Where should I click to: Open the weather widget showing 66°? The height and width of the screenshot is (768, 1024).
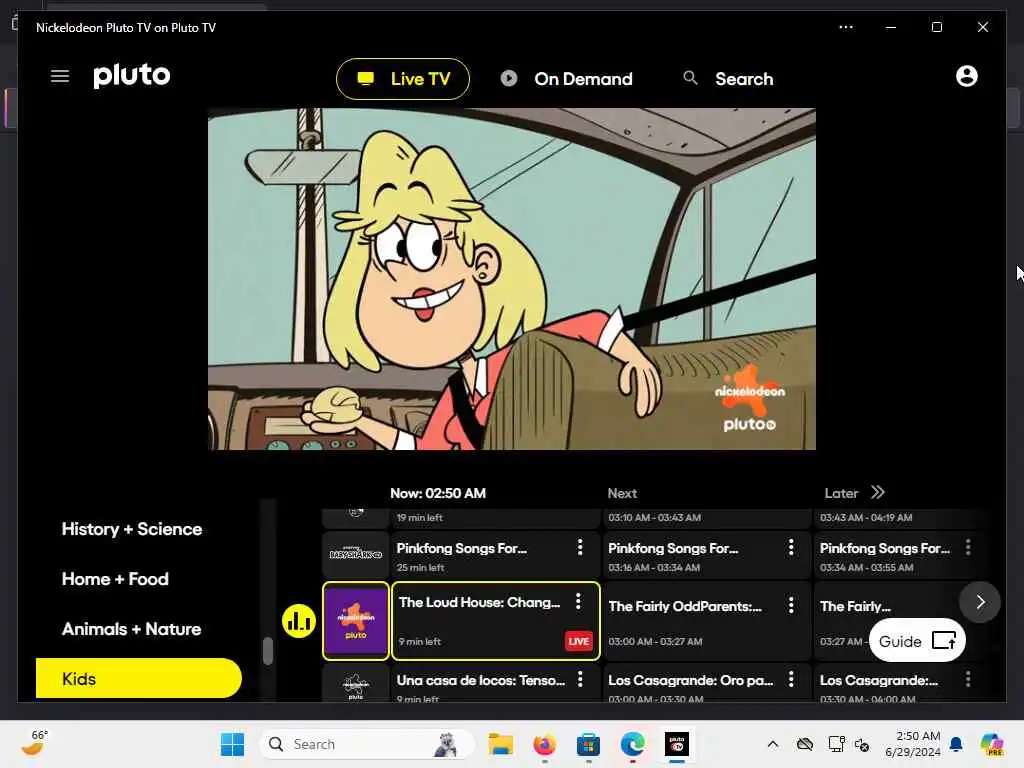coord(35,743)
